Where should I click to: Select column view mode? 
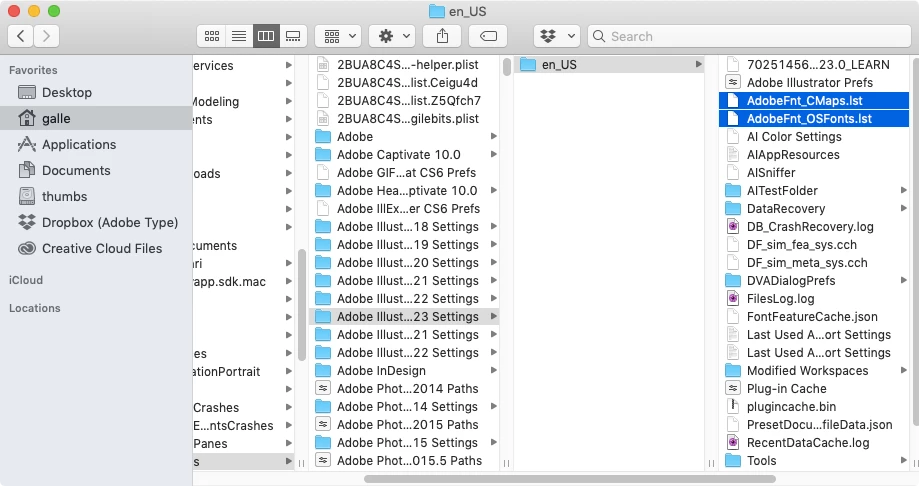click(x=266, y=36)
